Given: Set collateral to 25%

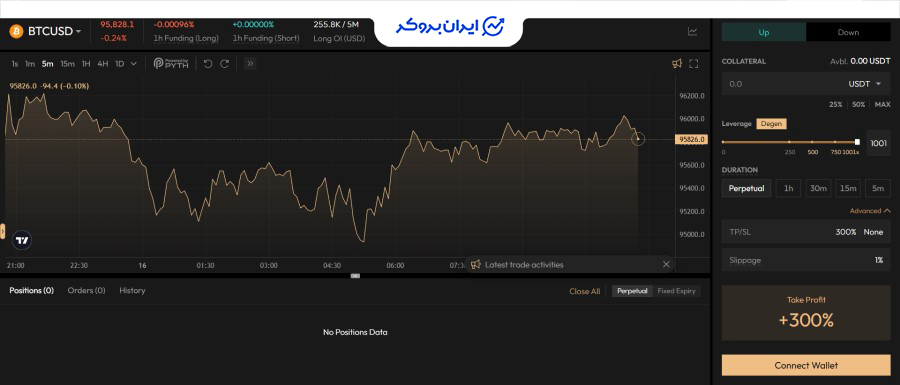Looking at the screenshot, I should (x=835, y=104).
